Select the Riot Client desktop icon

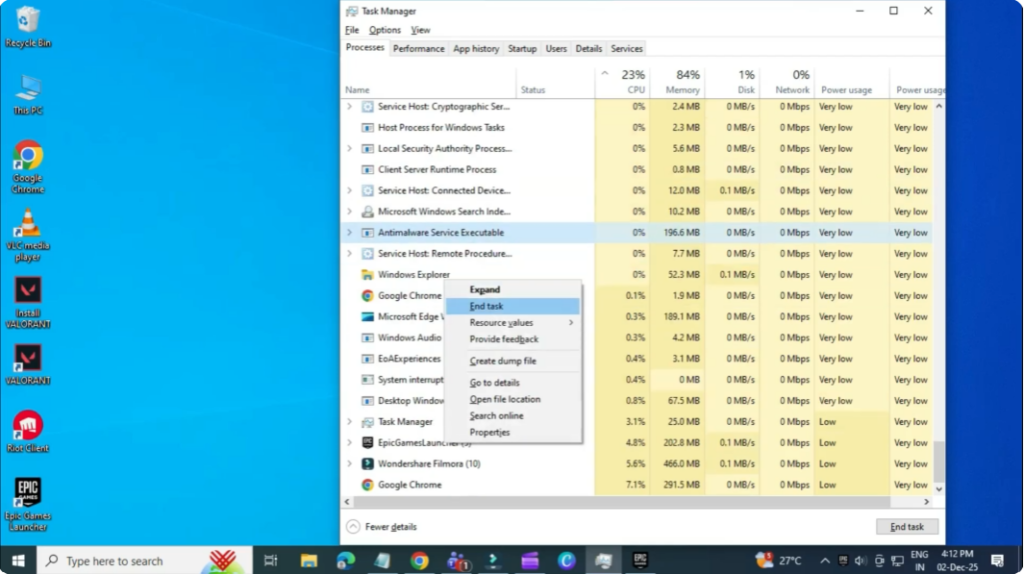tap(28, 426)
